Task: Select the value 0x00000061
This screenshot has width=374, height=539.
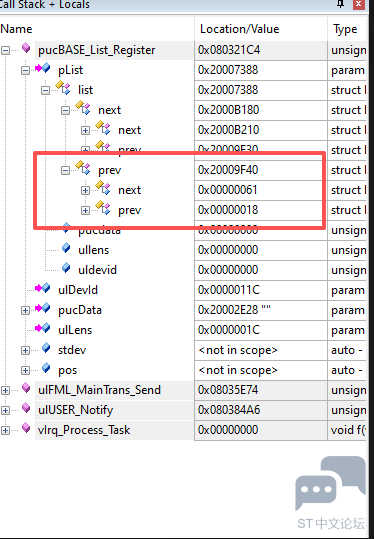Action: (228, 190)
